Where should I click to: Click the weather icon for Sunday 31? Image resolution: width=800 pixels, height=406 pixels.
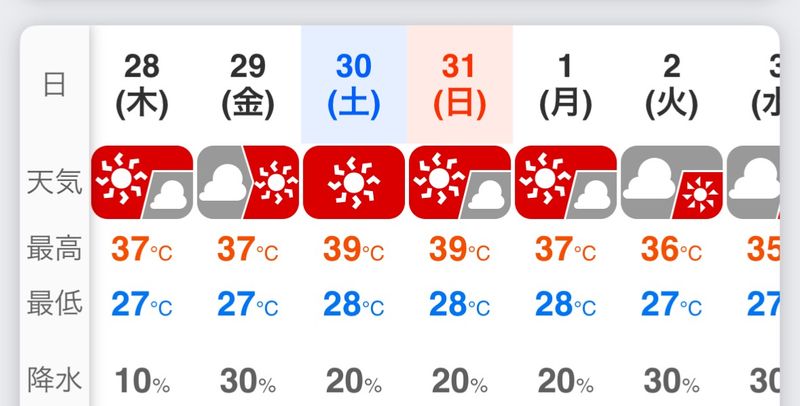460,182
